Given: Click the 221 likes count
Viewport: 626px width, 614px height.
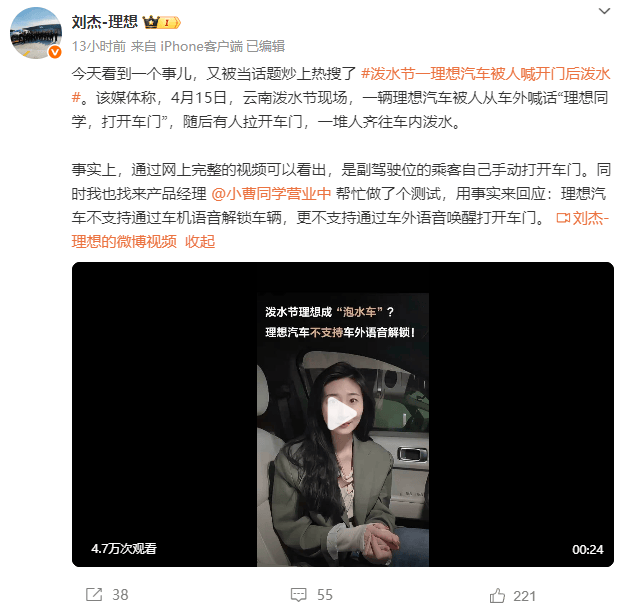Looking at the screenshot, I should click(x=524, y=596).
